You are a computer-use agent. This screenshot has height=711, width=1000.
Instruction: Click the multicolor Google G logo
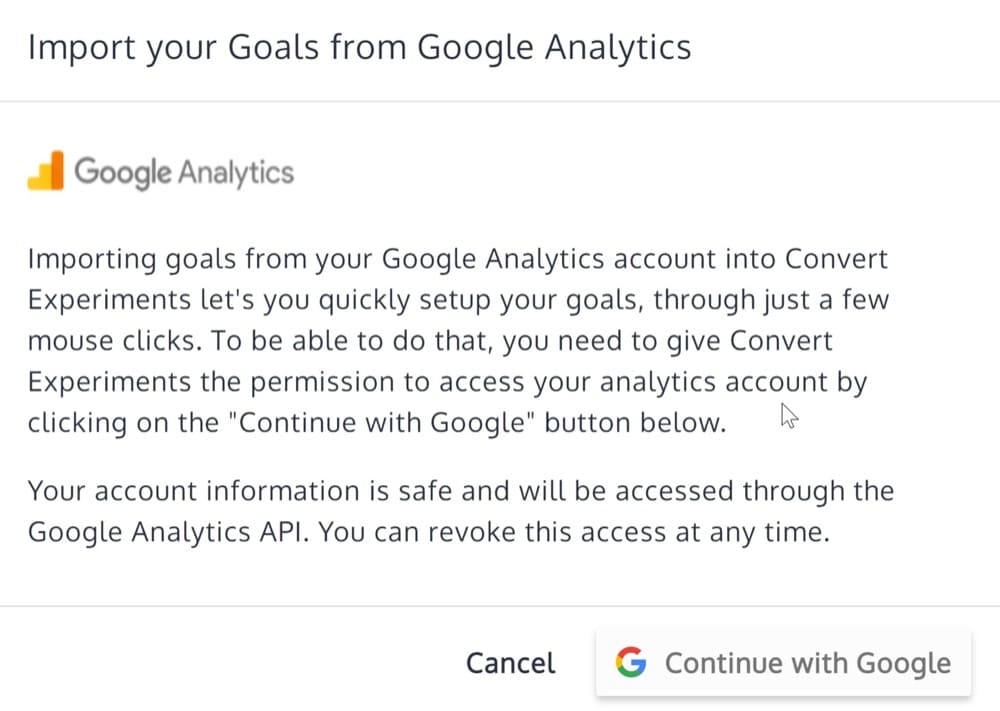pos(630,662)
